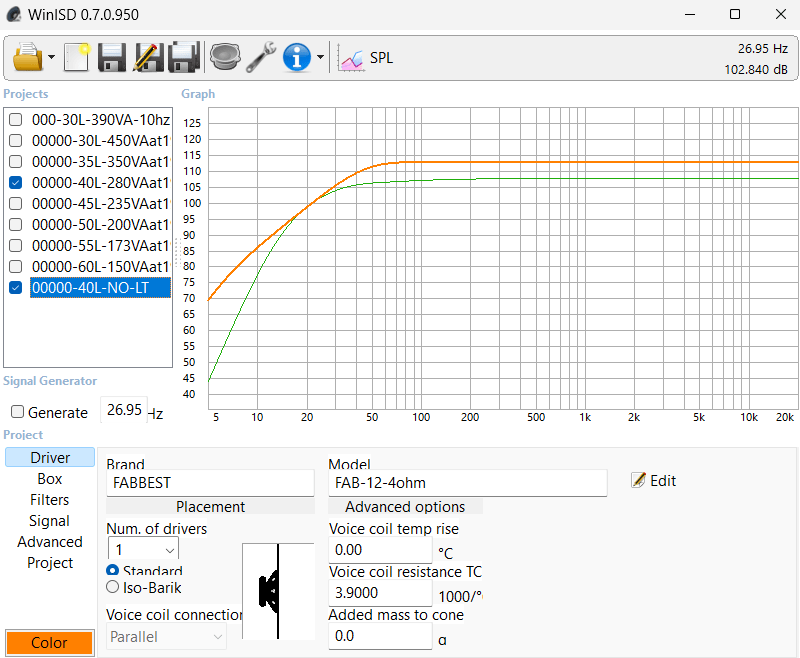800x658 pixels.
Task: Check the 00000-35L-350VAat1 project checkbox
Action: pyautogui.click(x=16, y=161)
